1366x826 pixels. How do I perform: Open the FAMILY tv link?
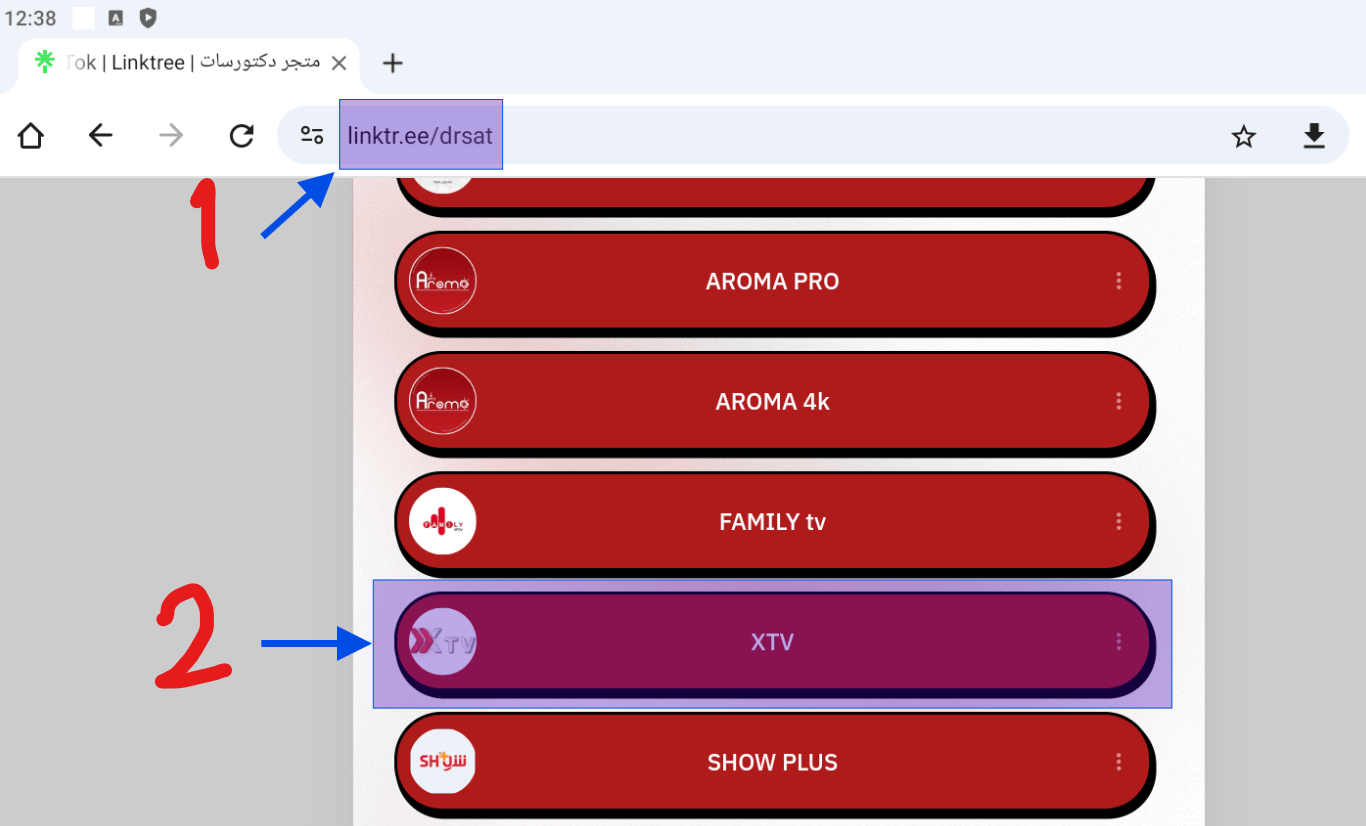pyautogui.click(x=772, y=522)
